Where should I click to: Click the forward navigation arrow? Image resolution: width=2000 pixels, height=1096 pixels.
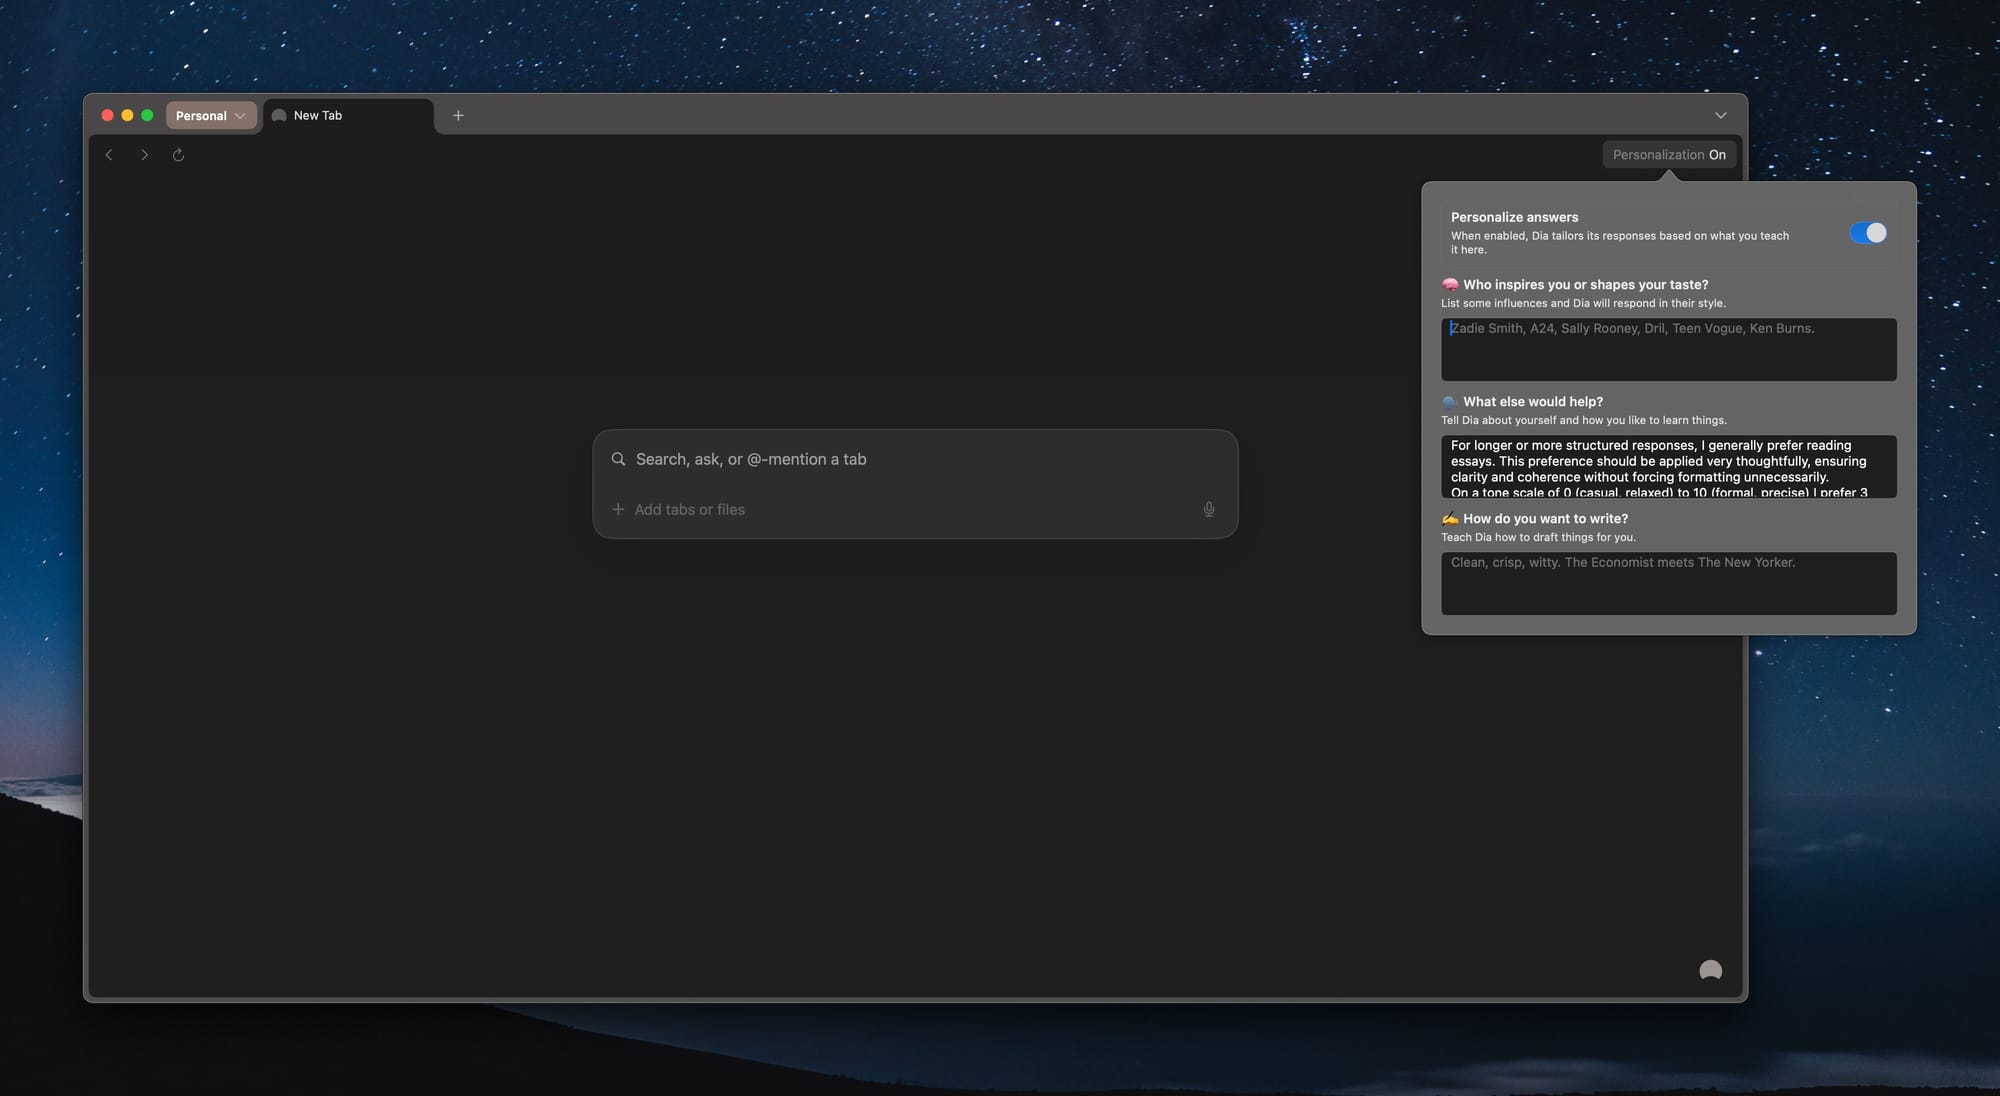(144, 155)
